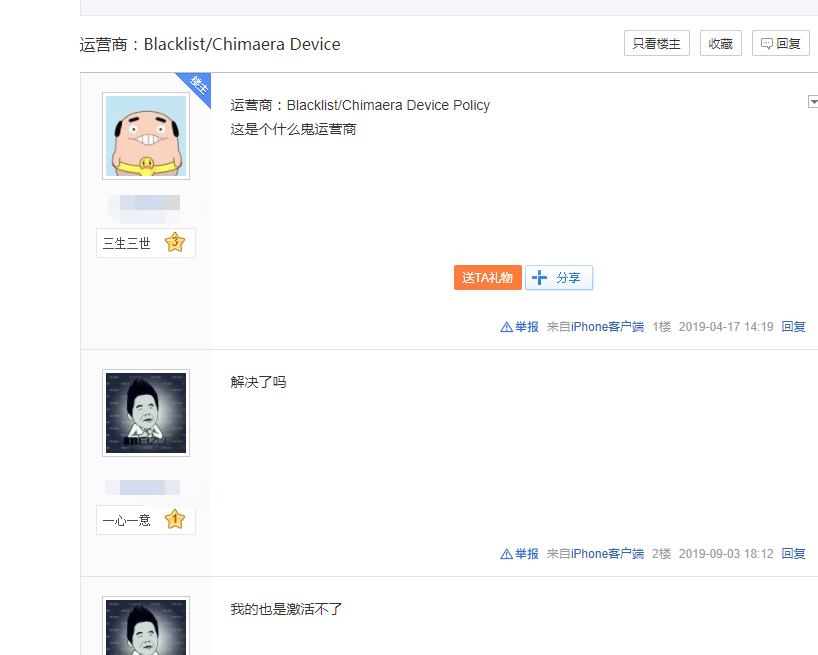Image resolution: width=818 pixels, height=655 pixels.
Task: Click the report warning triangle icon on floor 1
Action: pyautogui.click(x=505, y=326)
